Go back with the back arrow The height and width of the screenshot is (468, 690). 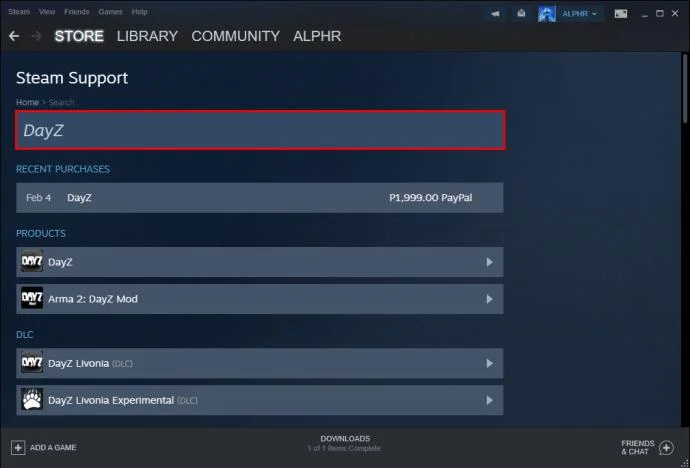[x=14, y=36]
